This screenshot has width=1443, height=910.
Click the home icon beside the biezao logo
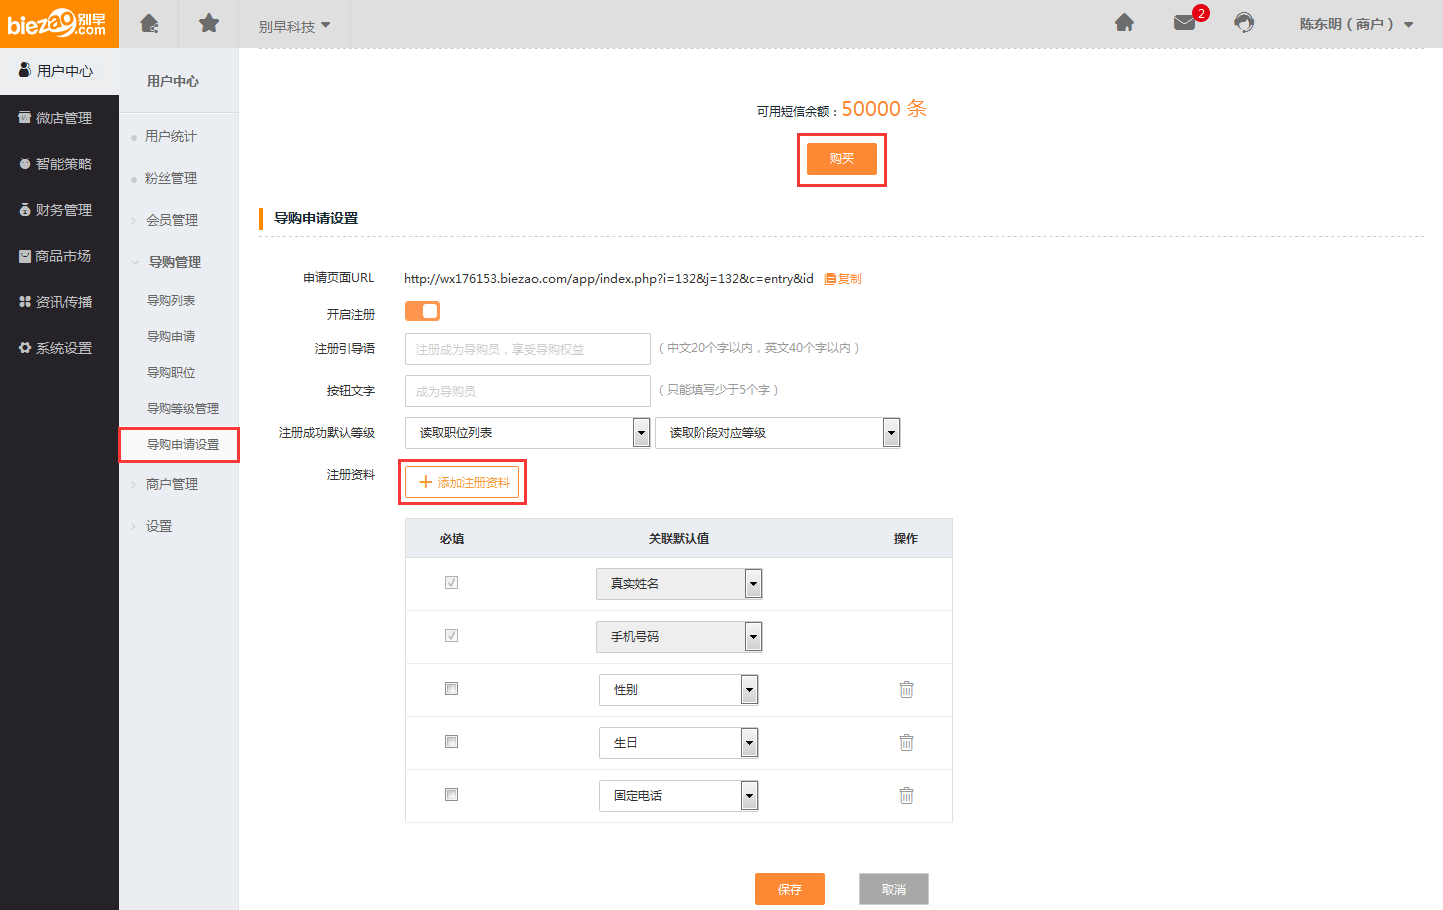point(149,23)
